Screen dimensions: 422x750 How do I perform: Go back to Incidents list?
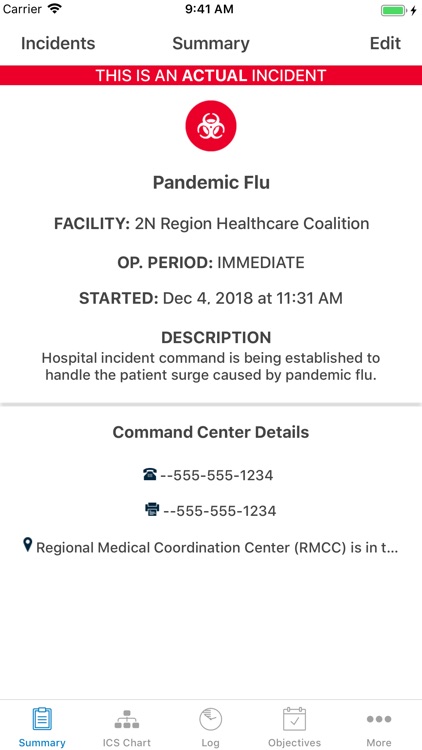(58, 44)
